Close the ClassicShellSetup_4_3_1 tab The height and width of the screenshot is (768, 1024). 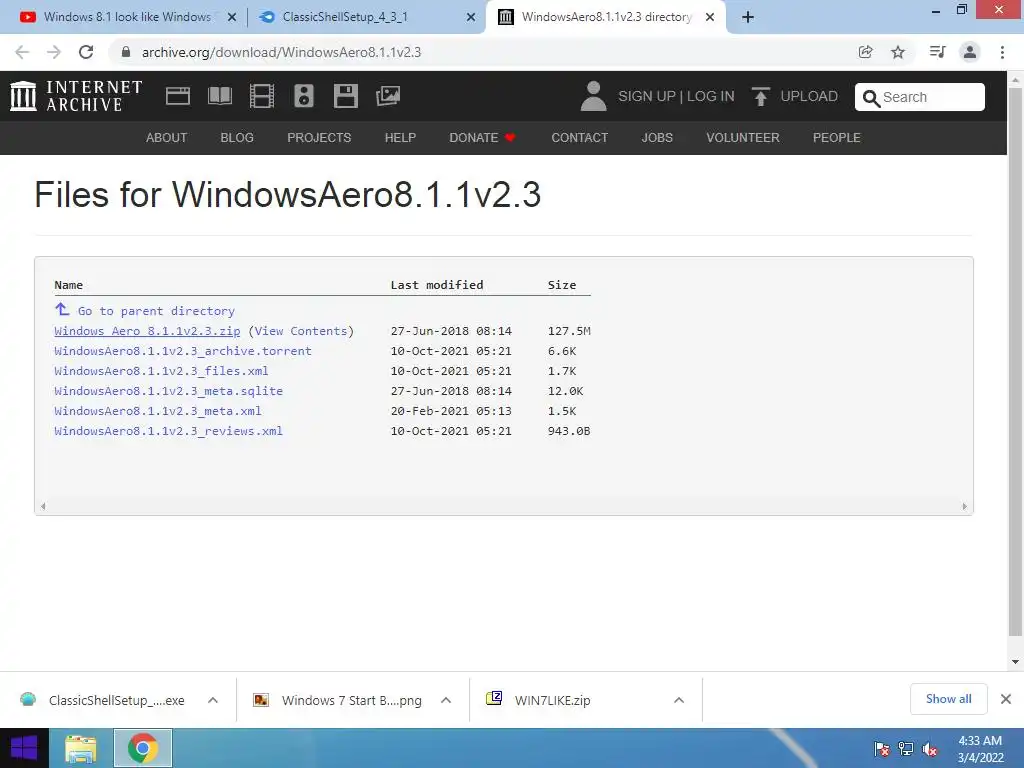tap(471, 17)
